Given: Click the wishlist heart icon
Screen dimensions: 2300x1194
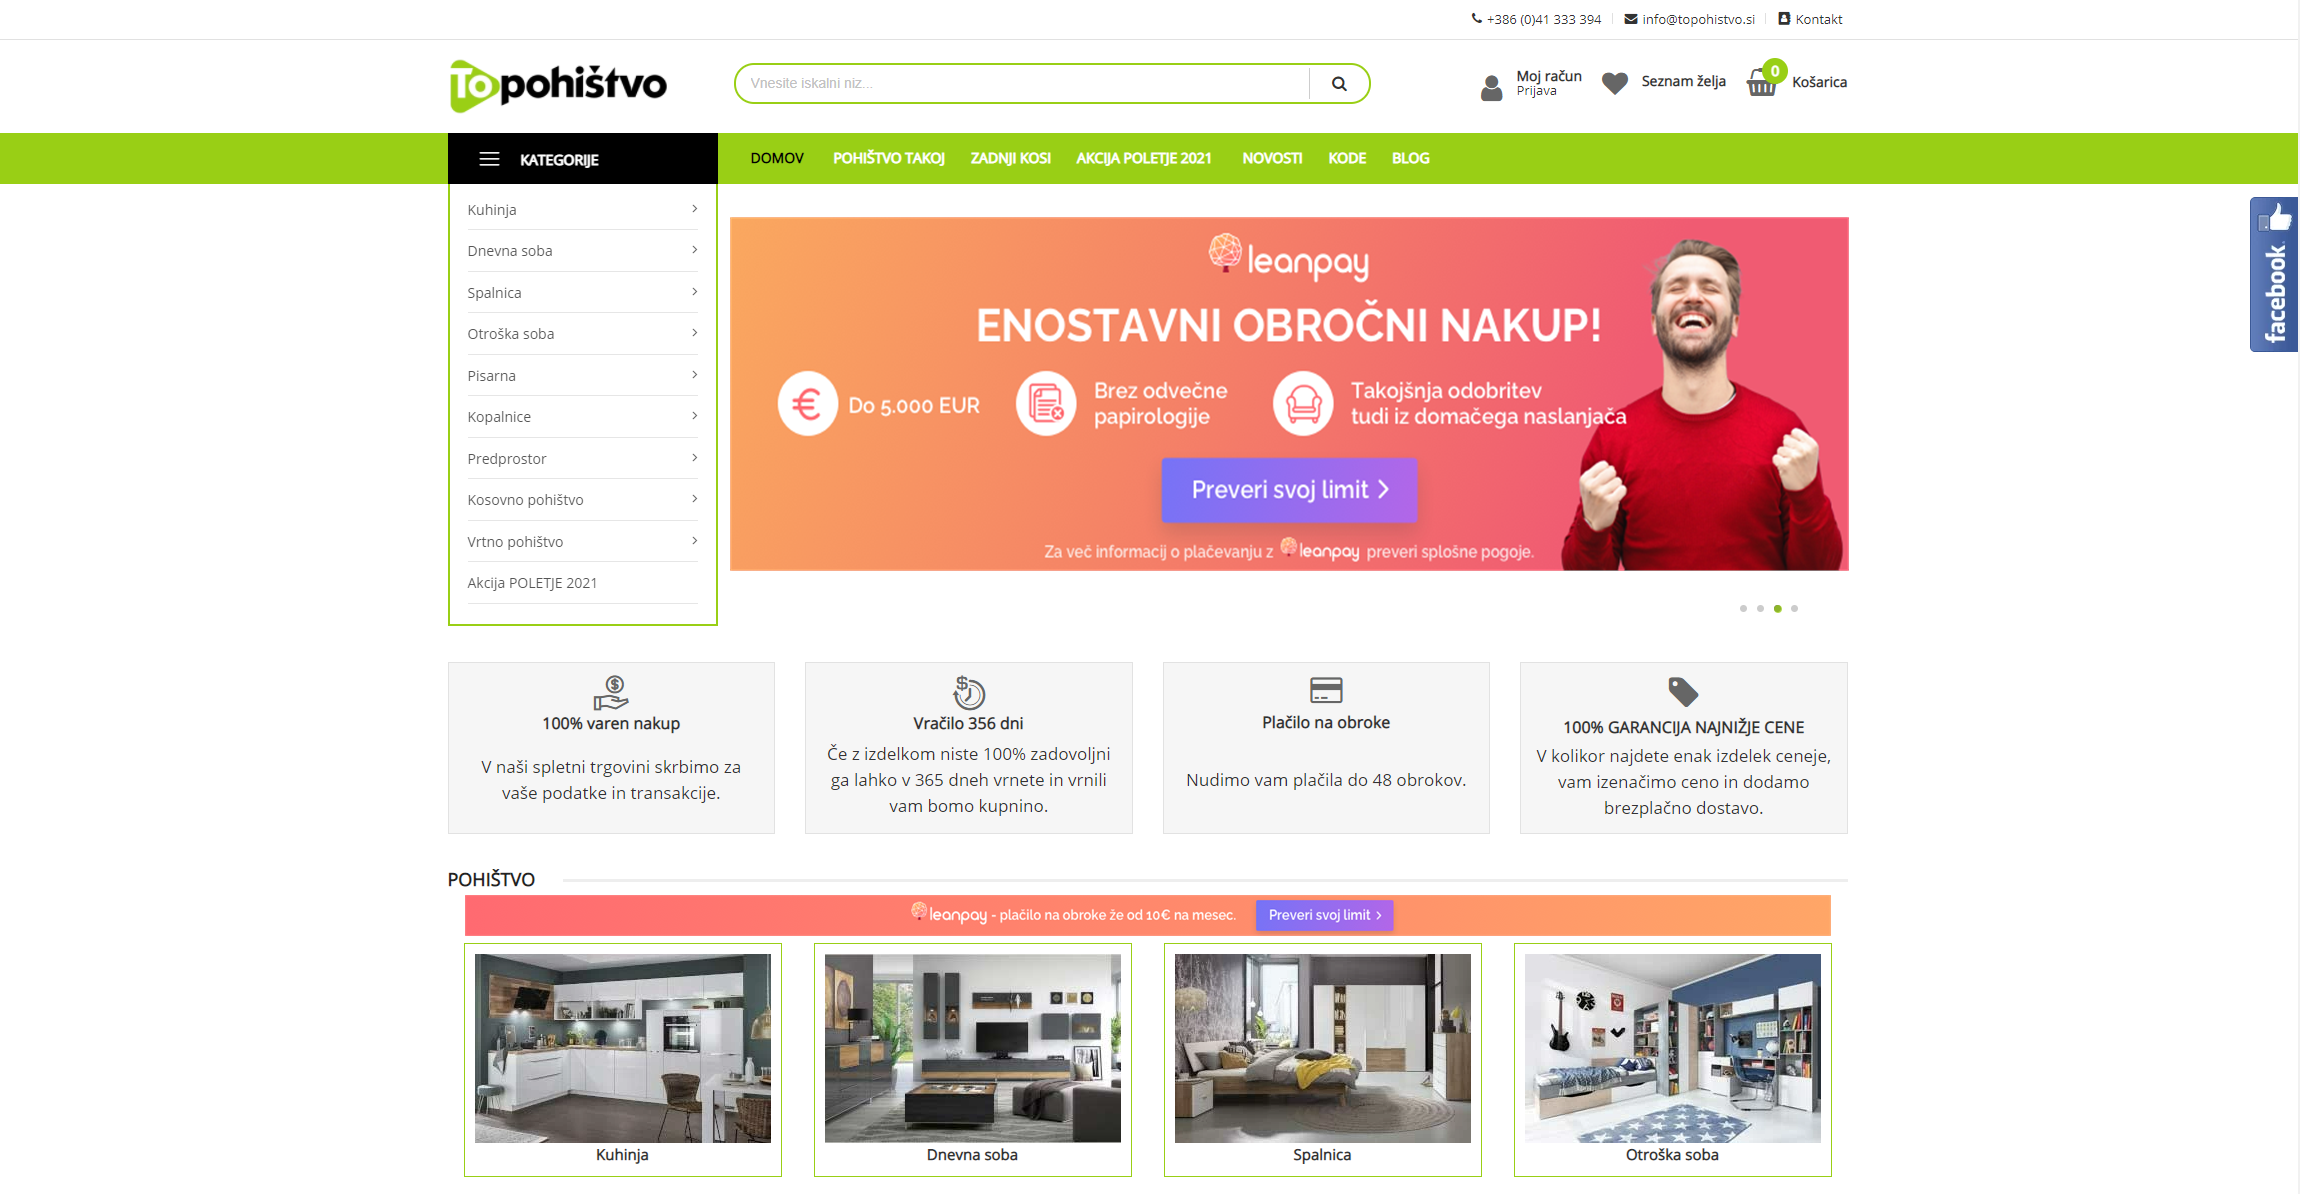Looking at the screenshot, I should click(x=1614, y=83).
